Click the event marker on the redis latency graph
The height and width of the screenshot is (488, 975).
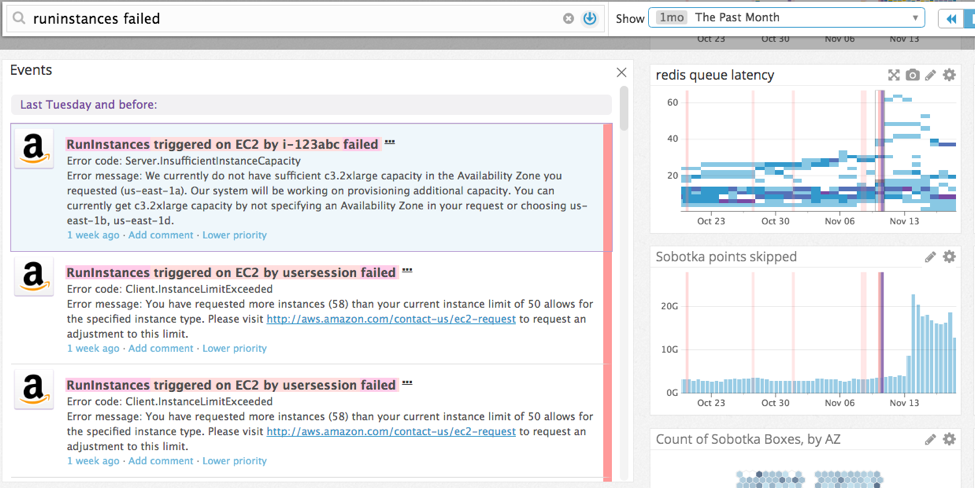click(880, 150)
